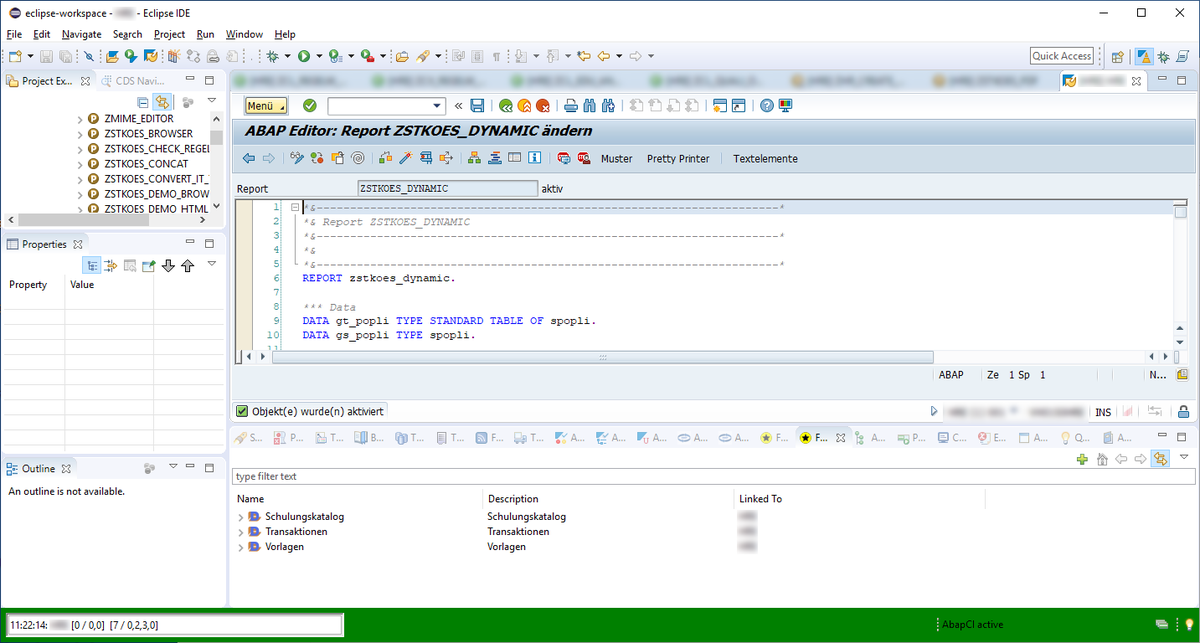The image size is (1200, 643).
Task: Click the lock icon in the SAP status bar
Action: 1183,411
